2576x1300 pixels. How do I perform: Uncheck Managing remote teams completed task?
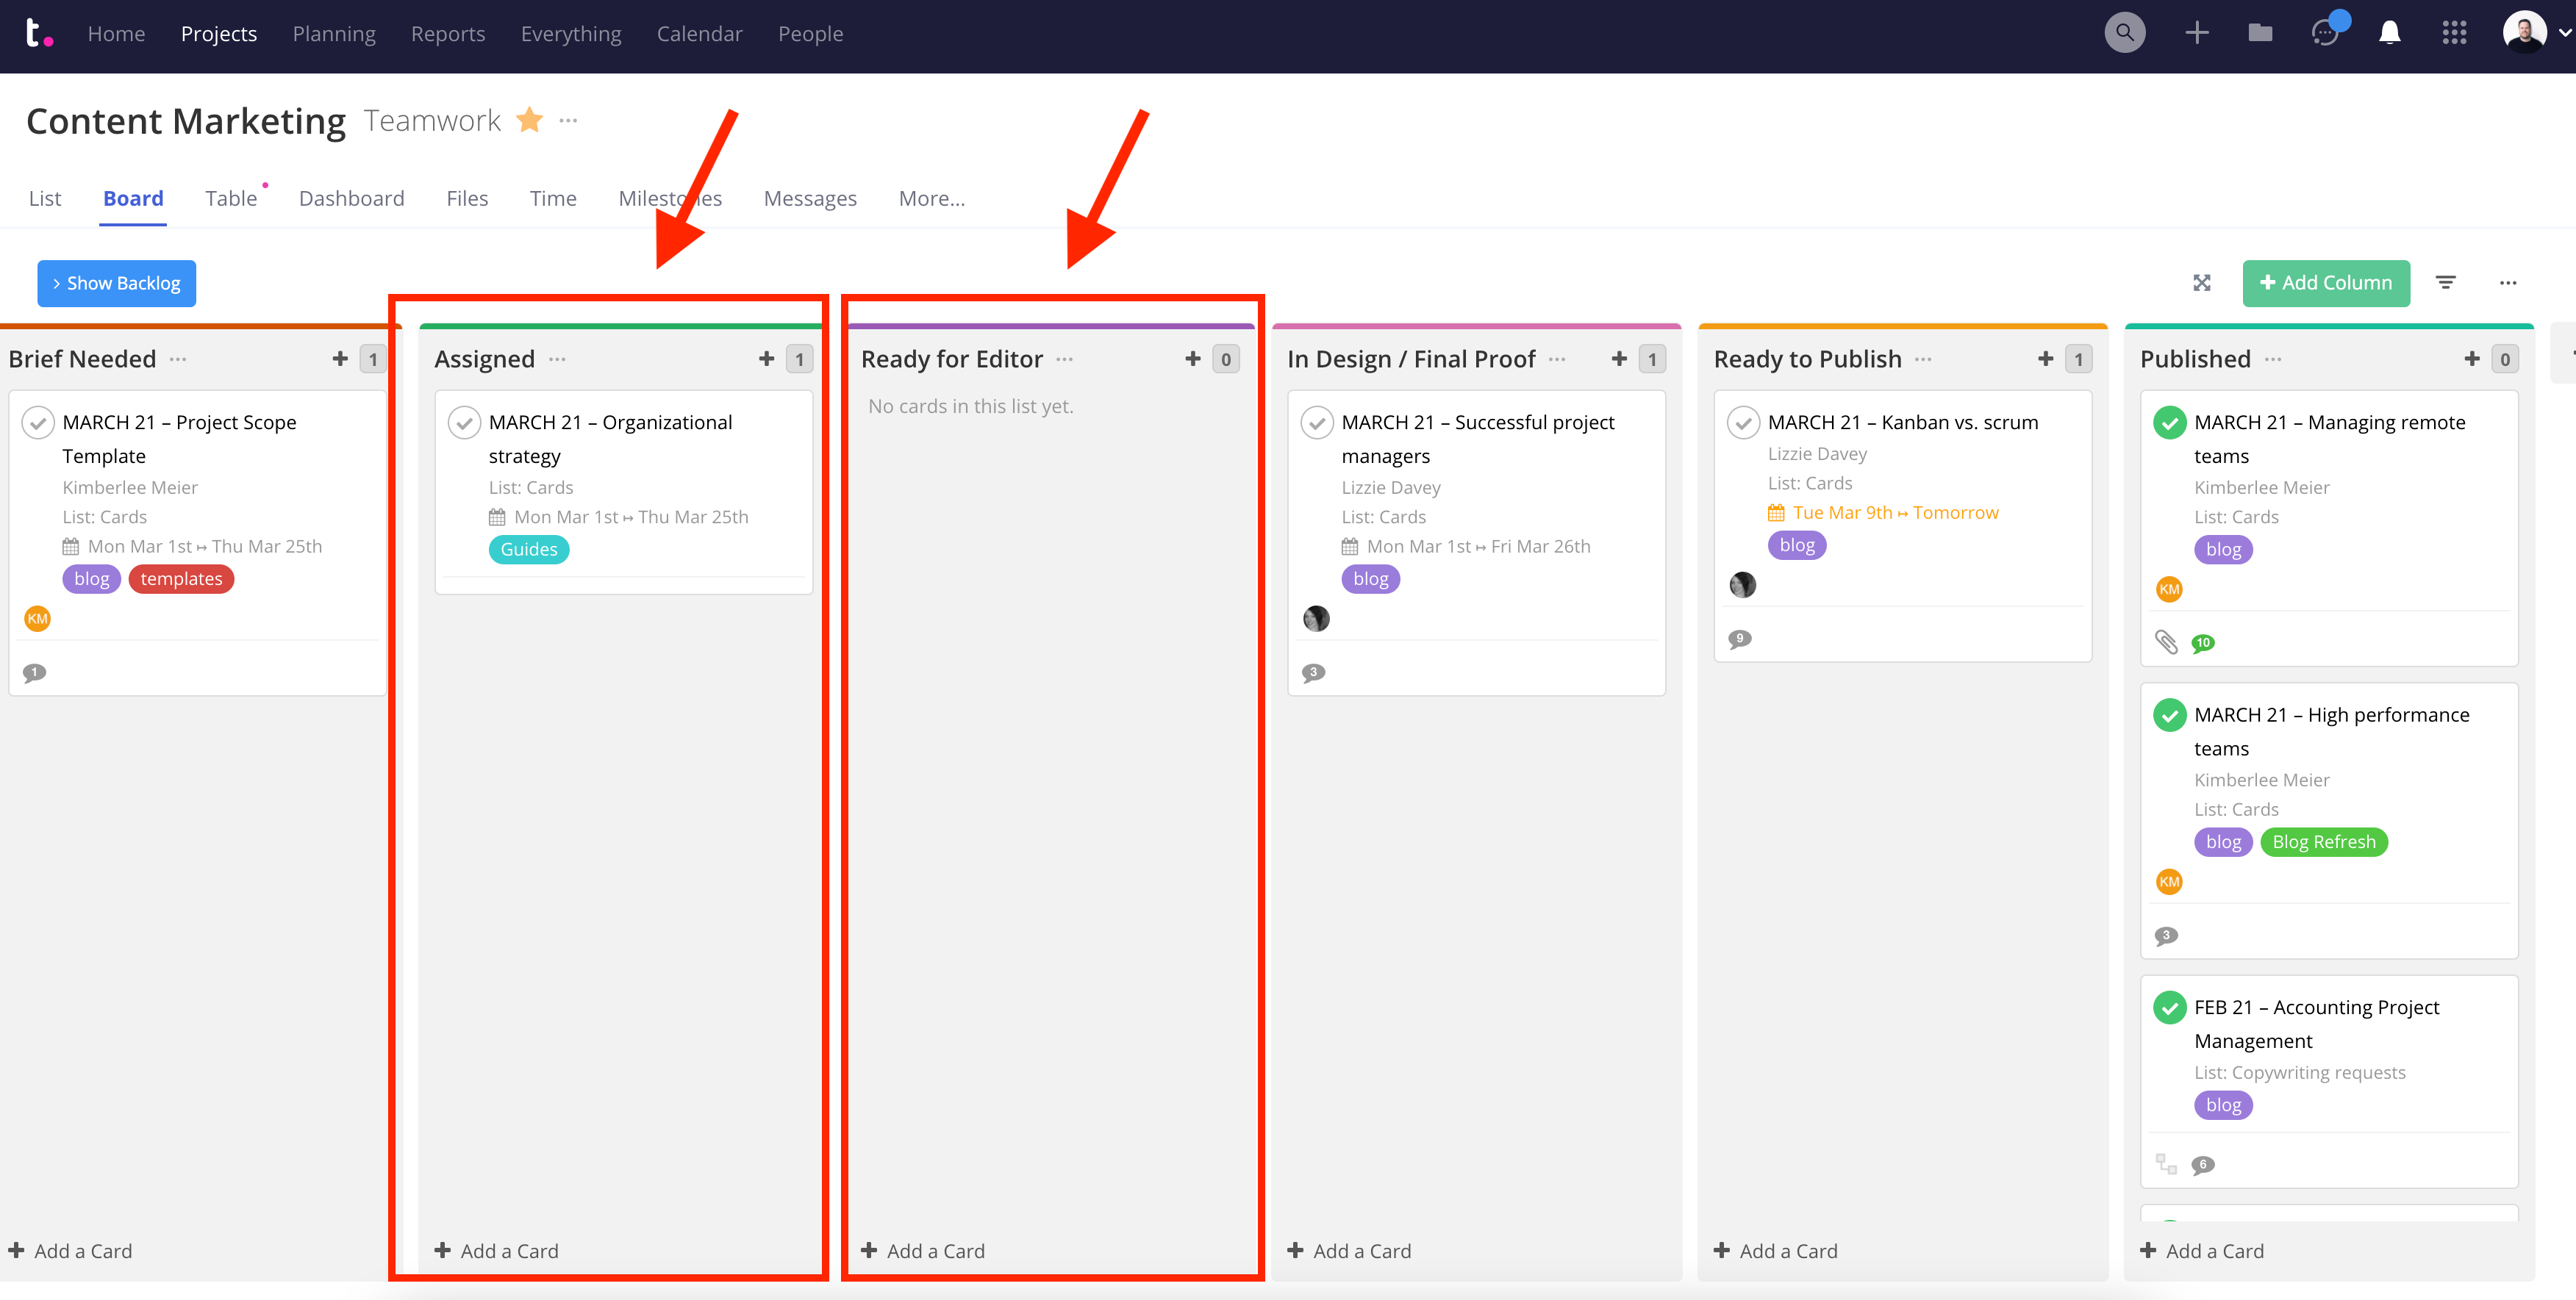(2169, 423)
